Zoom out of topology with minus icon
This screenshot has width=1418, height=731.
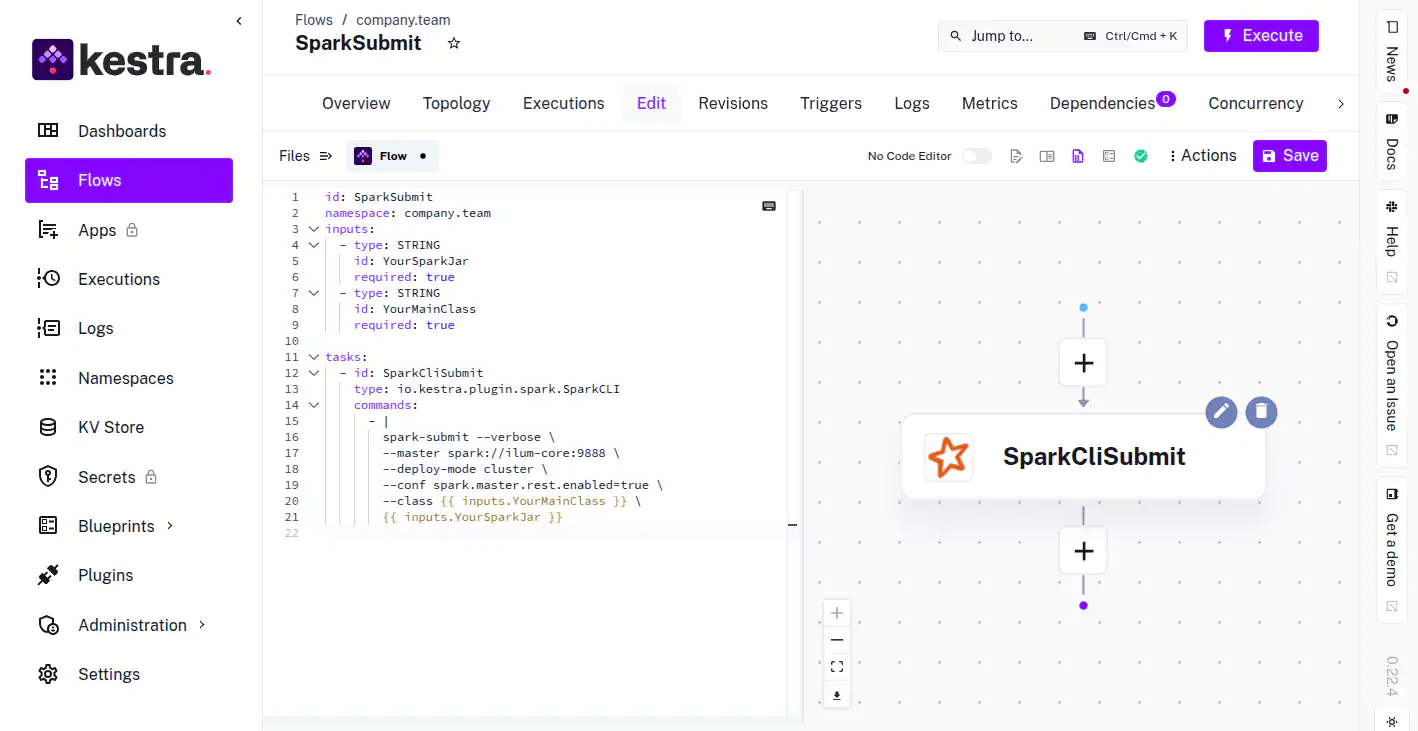coord(837,640)
